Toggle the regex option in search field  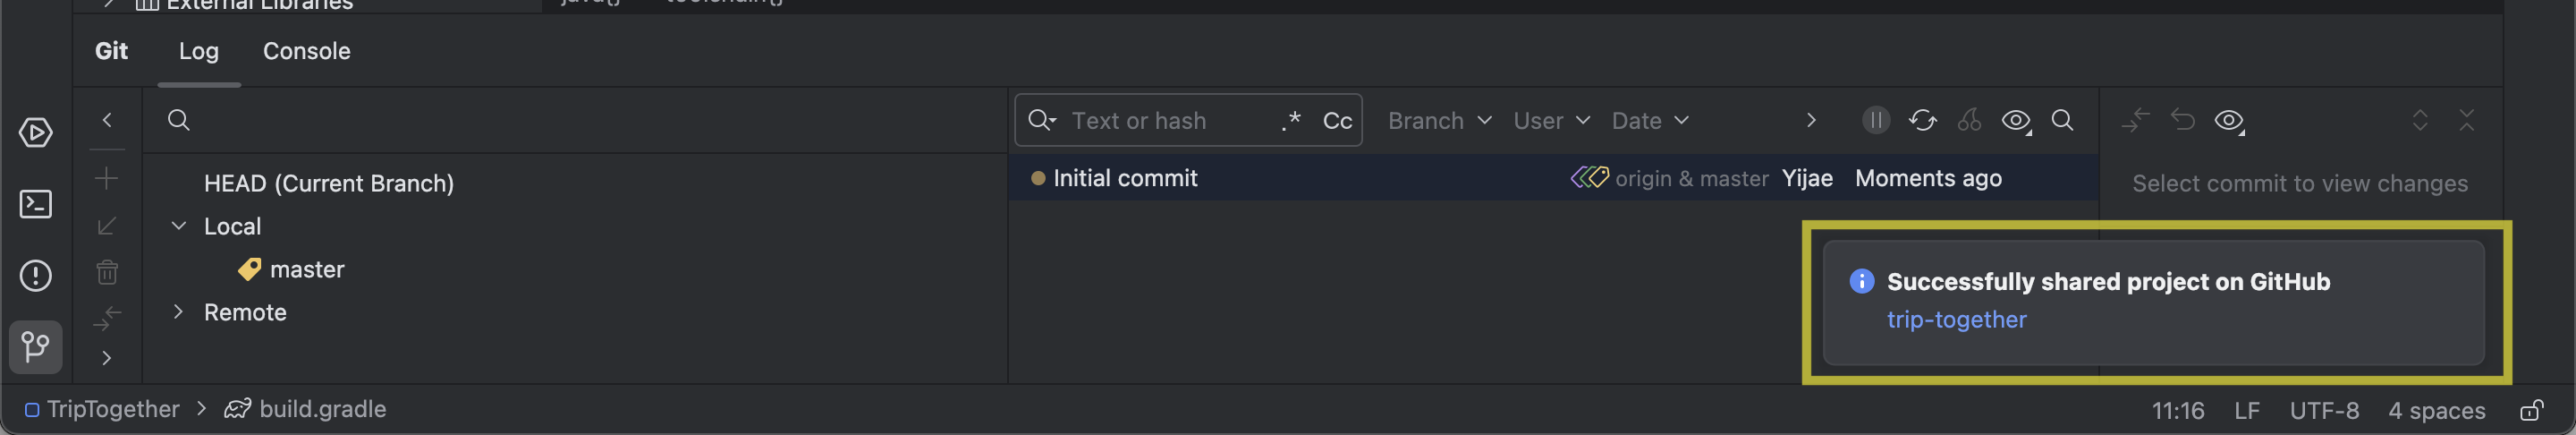click(1291, 120)
